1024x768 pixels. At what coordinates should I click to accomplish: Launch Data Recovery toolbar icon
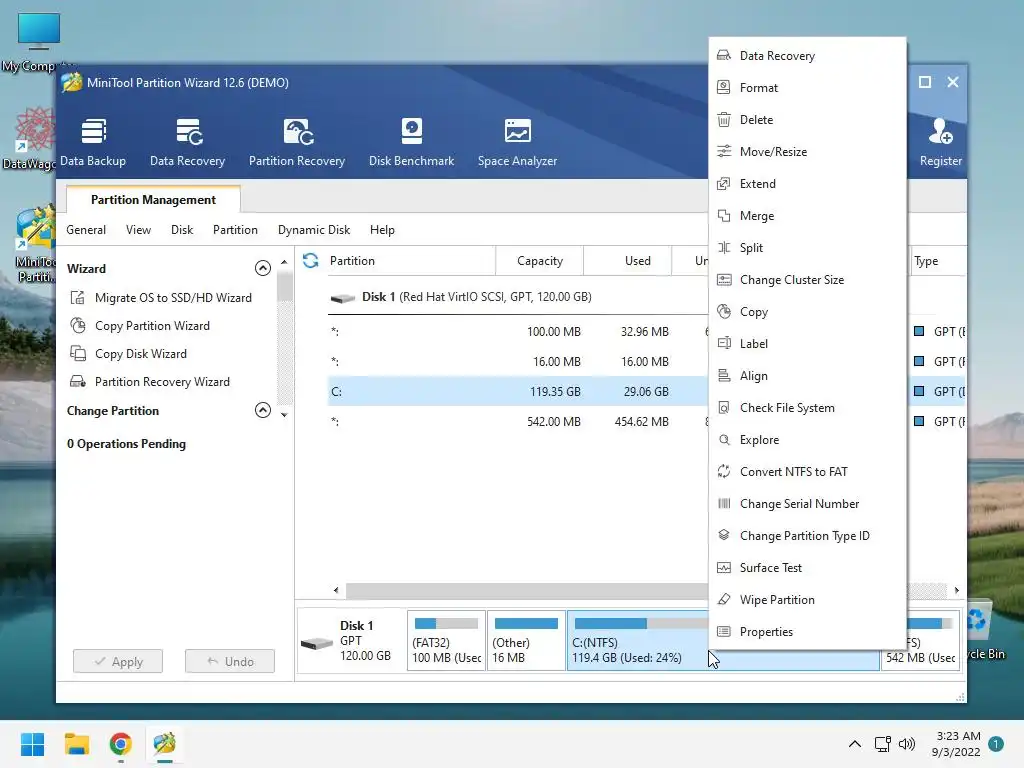click(187, 142)
